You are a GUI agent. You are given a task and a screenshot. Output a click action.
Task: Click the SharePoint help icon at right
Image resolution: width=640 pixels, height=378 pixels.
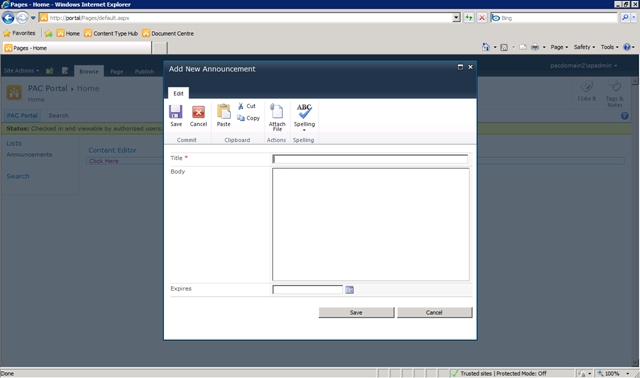tap(624, 116)
